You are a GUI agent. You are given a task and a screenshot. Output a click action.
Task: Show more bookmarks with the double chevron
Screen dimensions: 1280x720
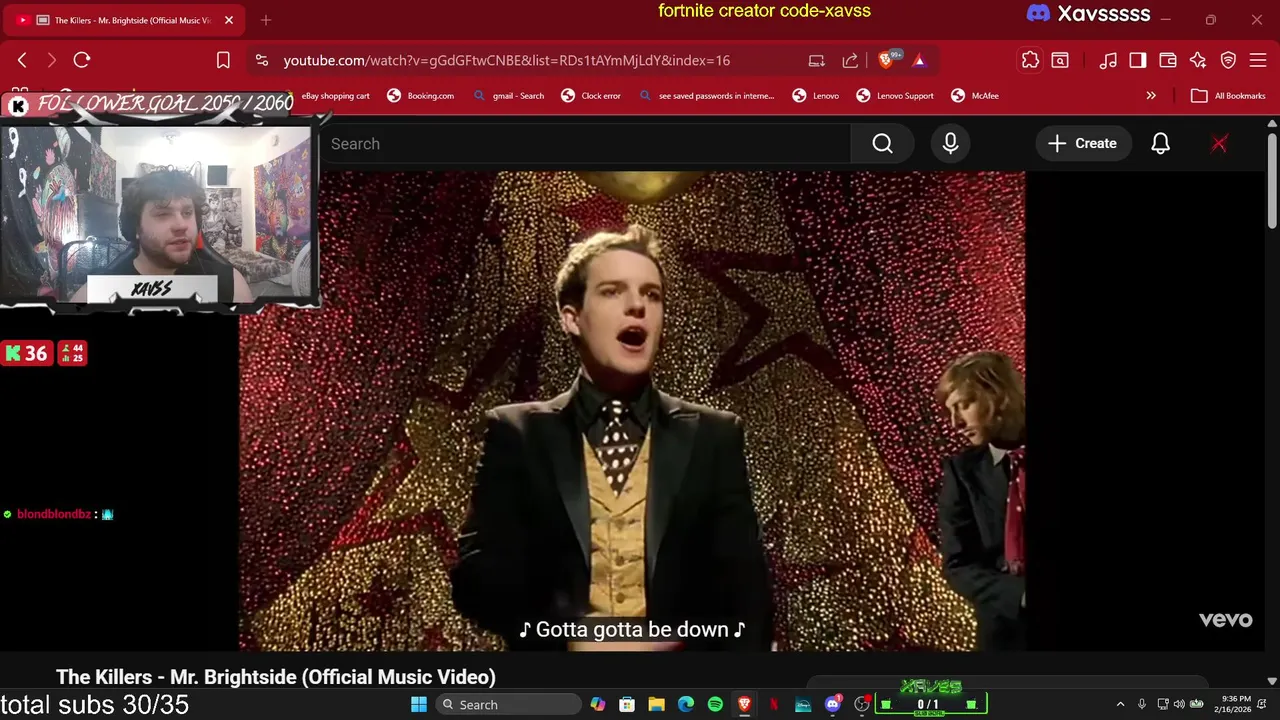1151,96
